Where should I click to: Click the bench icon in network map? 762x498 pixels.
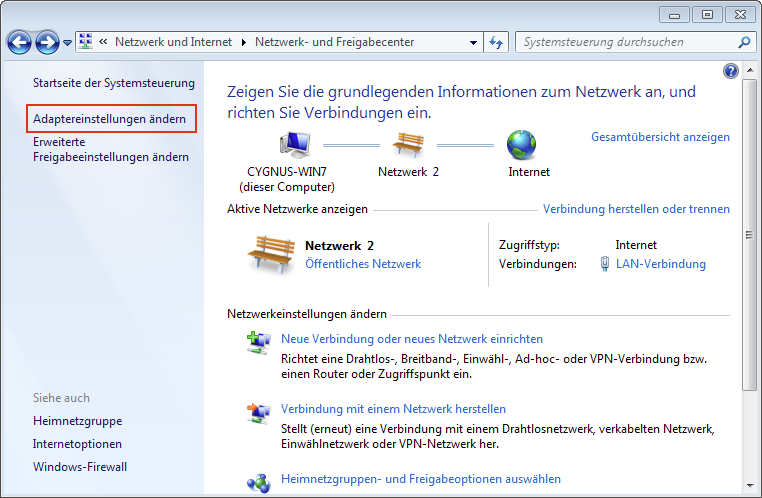[408, 145]
